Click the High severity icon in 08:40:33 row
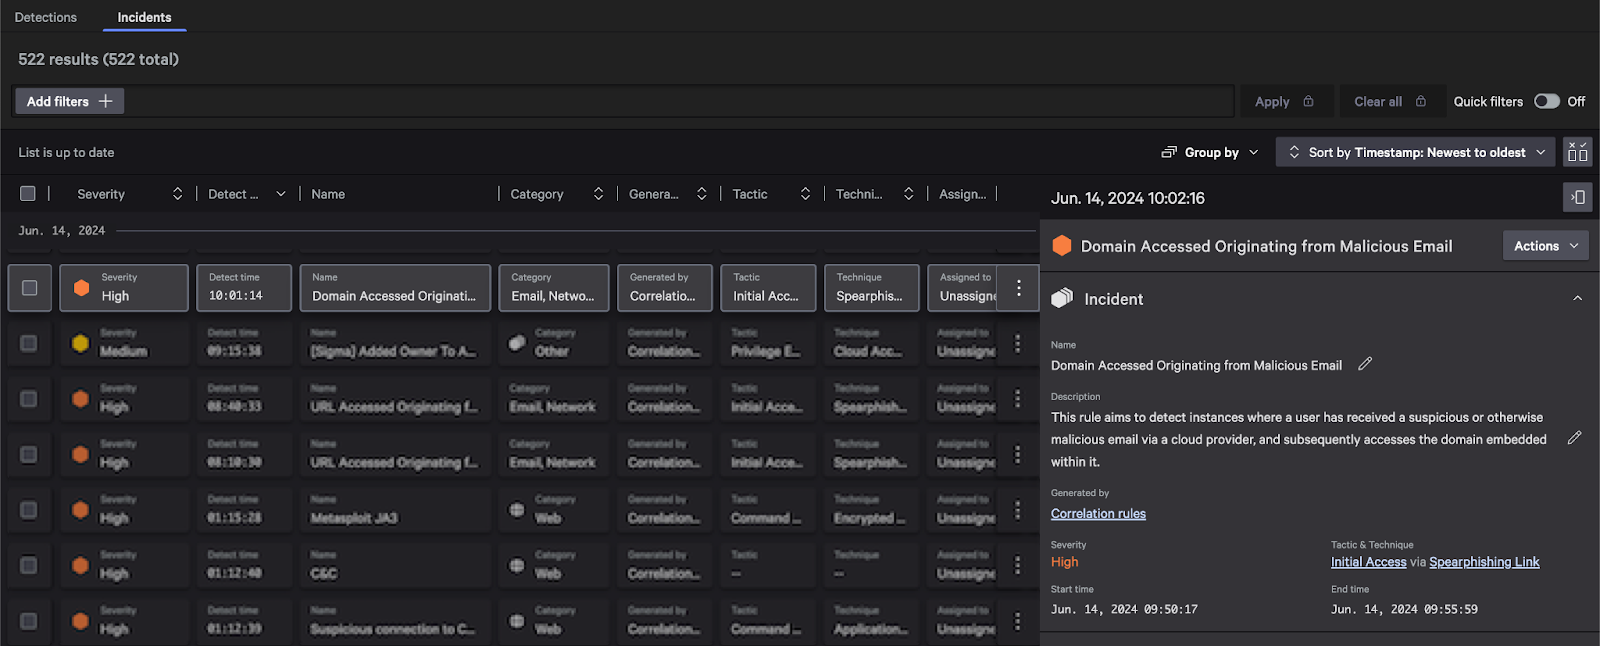Screen dimensions: 1600x646 (81, 399)
